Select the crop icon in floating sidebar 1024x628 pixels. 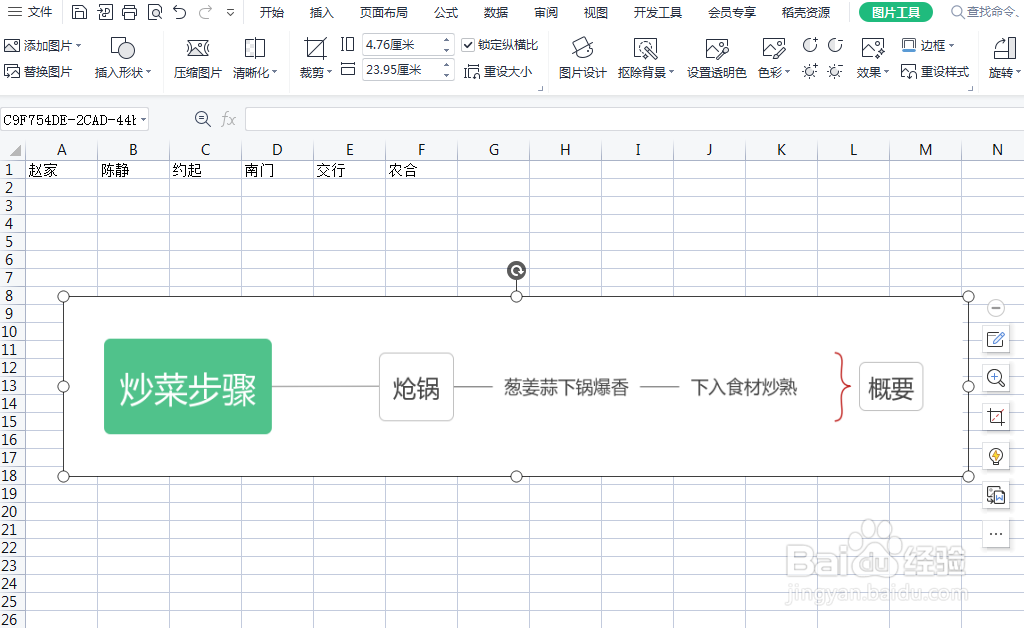tap(996, 417)
